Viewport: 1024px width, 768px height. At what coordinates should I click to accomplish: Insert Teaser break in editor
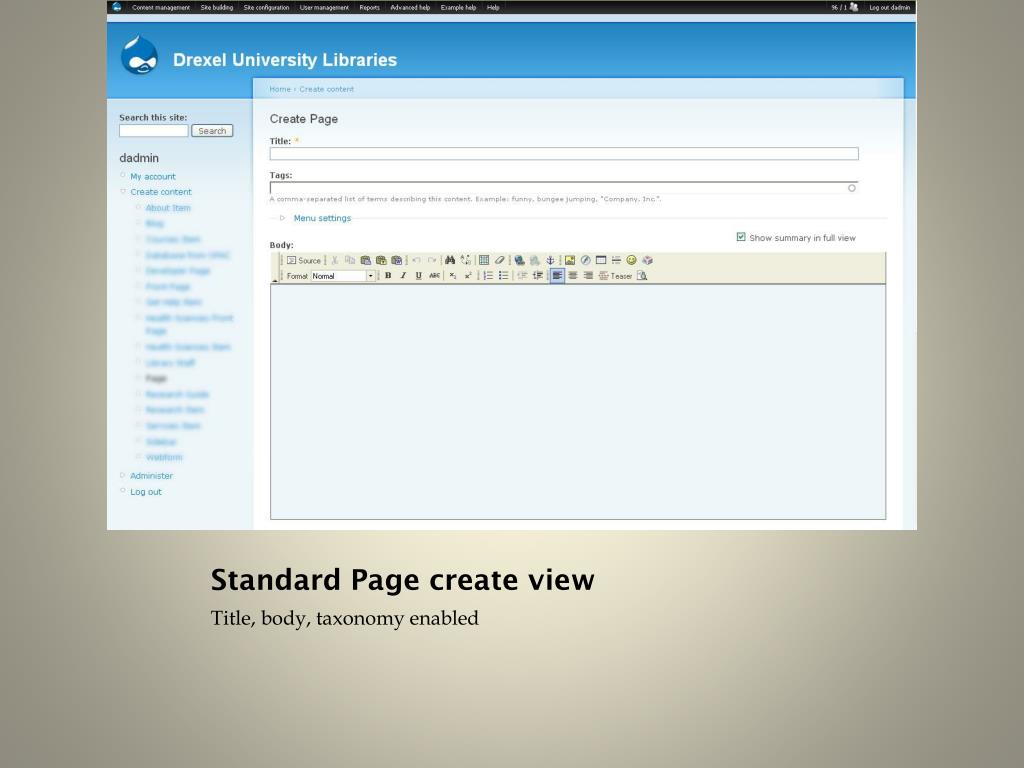coord(615,276)
